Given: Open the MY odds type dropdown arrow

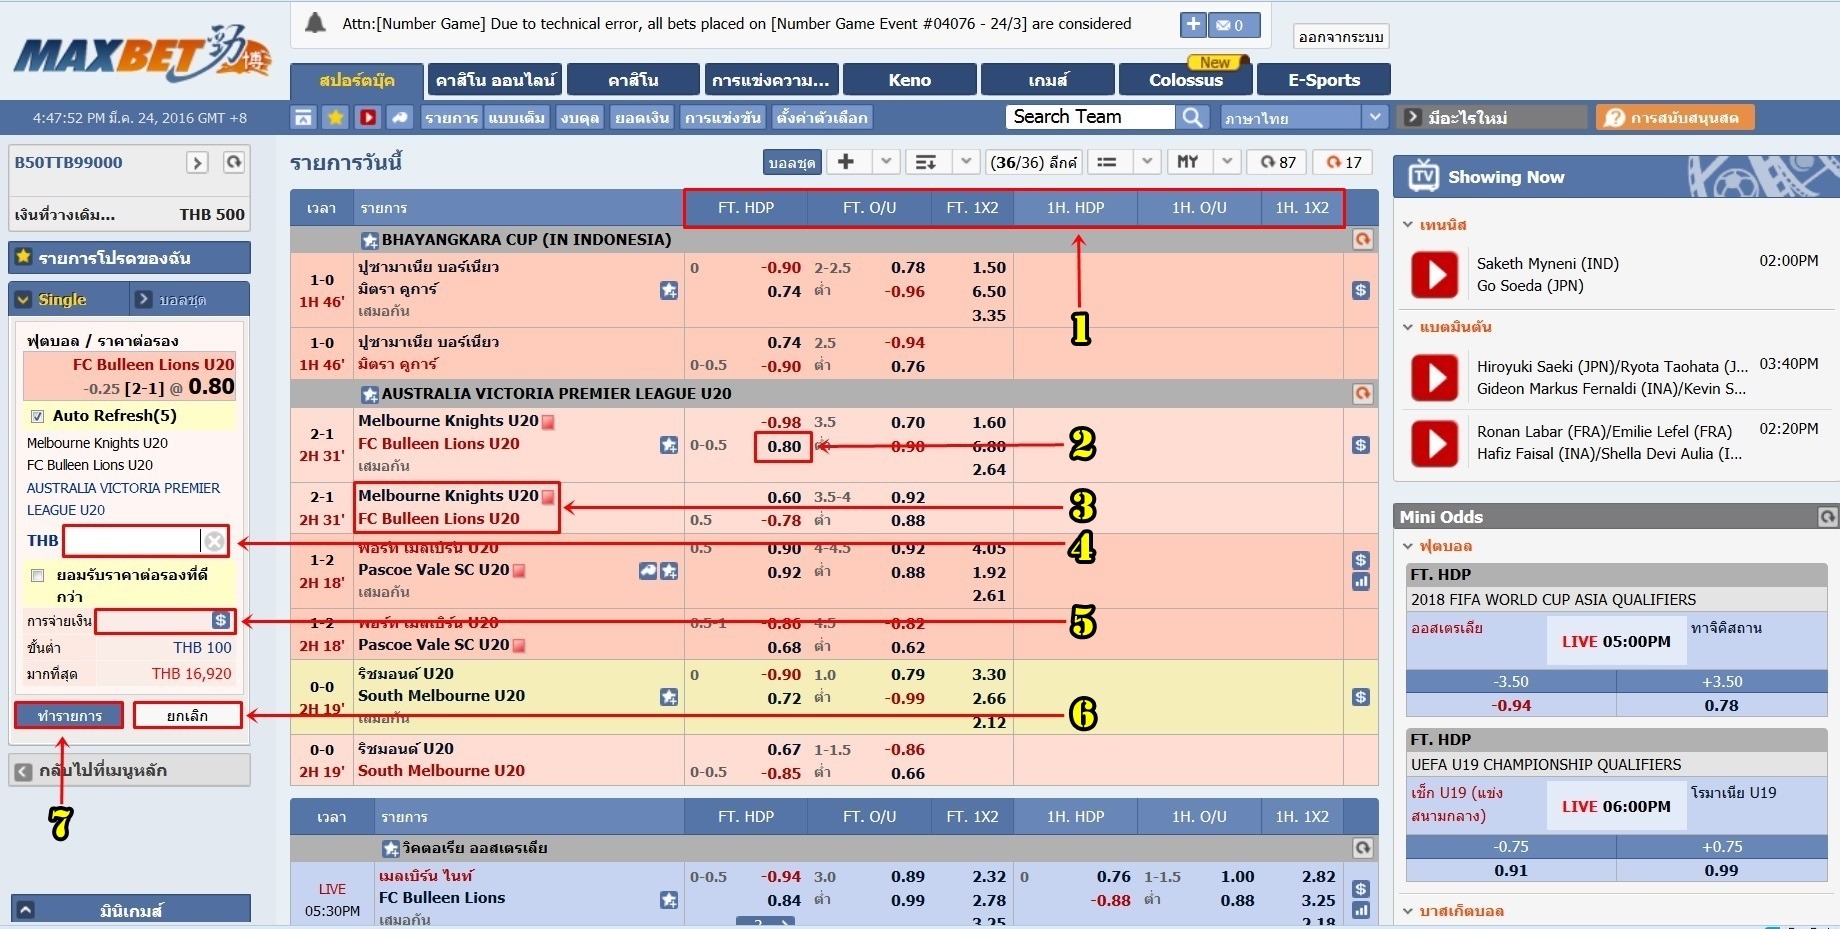Looking at the screenshot, I should click(1227, 162).
